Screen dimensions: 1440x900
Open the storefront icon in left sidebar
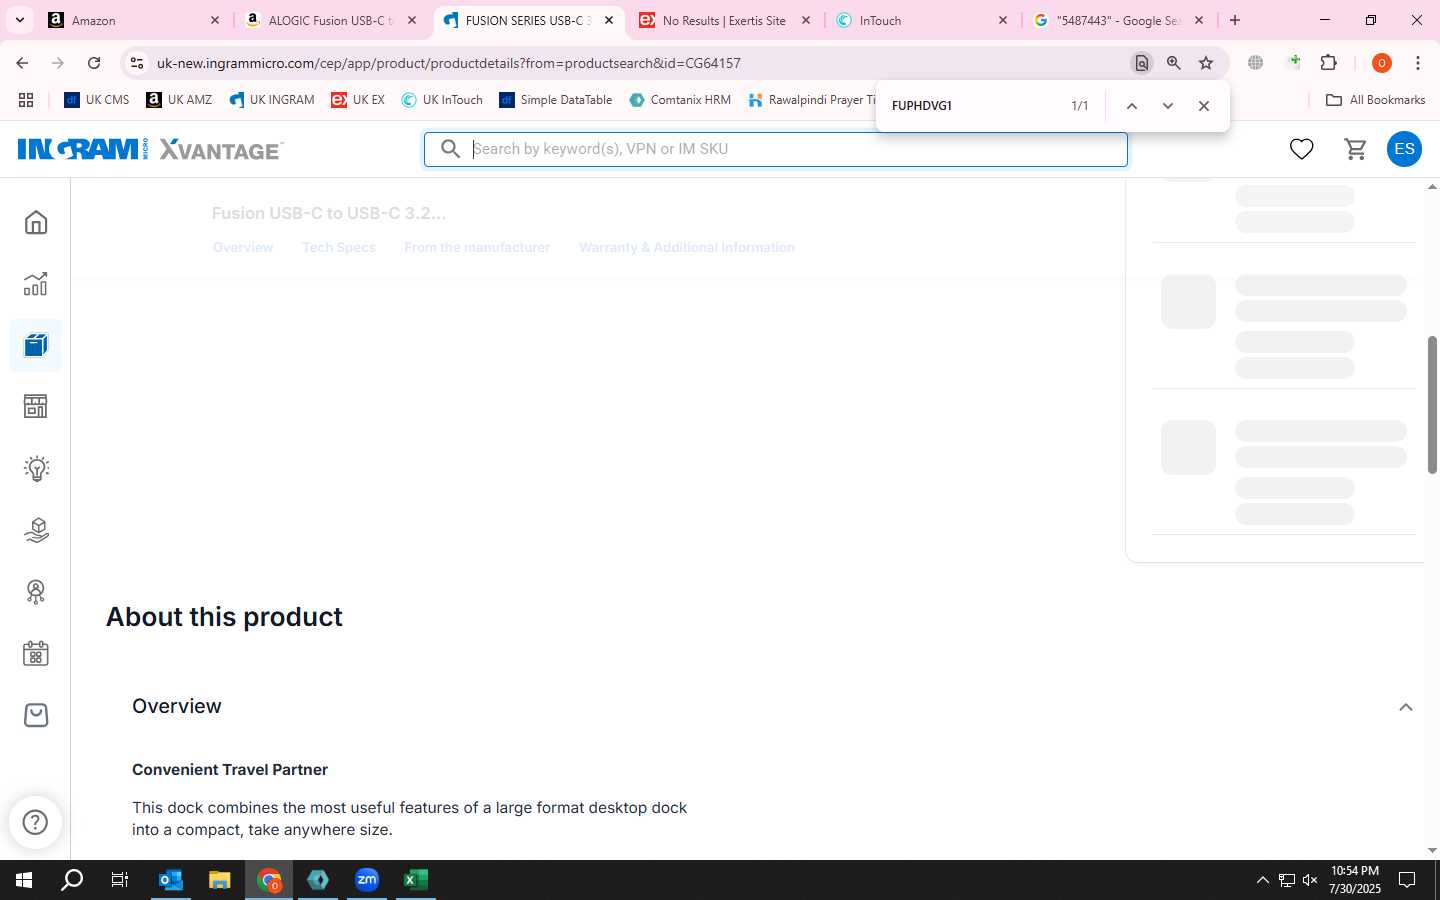click(x=36, y=407)
